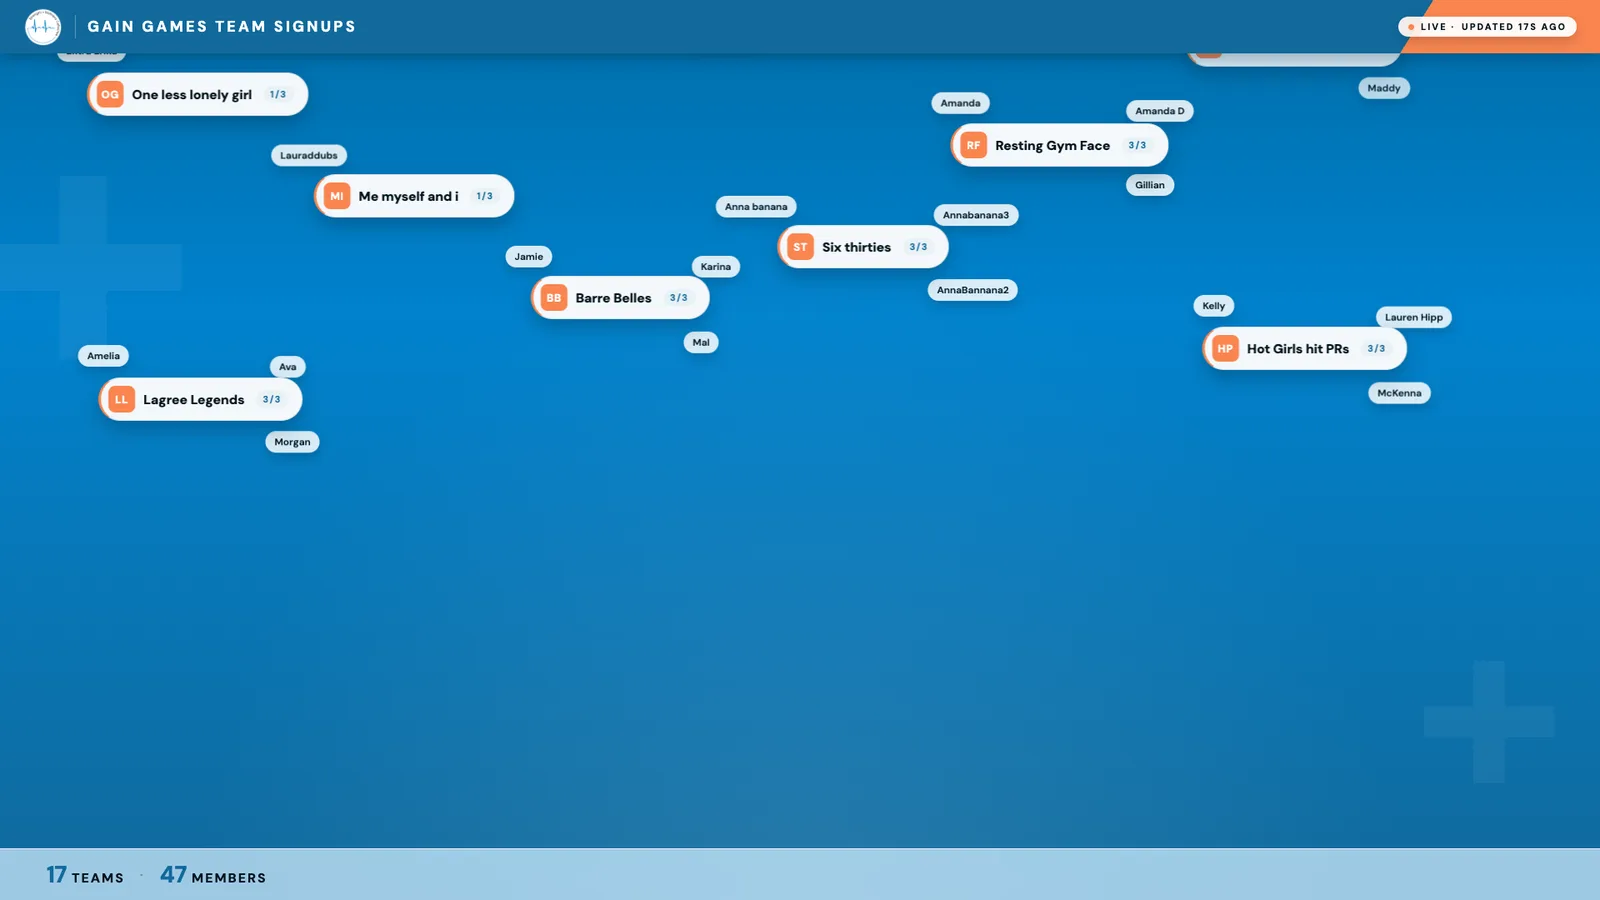Click the MI badge on Me myself and i
The image size is (1600, 900).
(x=337, y=196)
